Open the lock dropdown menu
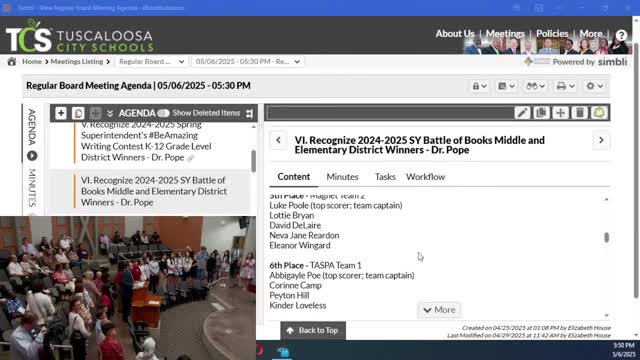The width and height of the screenshot is (640, 360). click(480, 86)
